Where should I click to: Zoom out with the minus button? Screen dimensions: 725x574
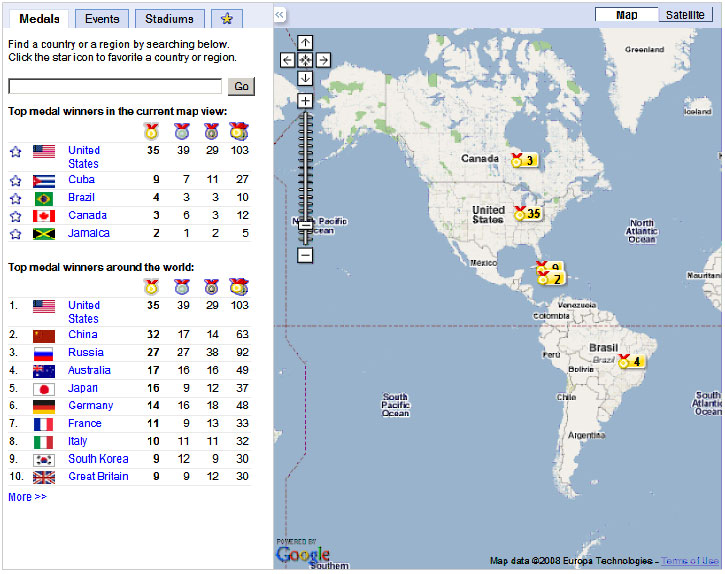pyautogui.click(x=305, y=255)
